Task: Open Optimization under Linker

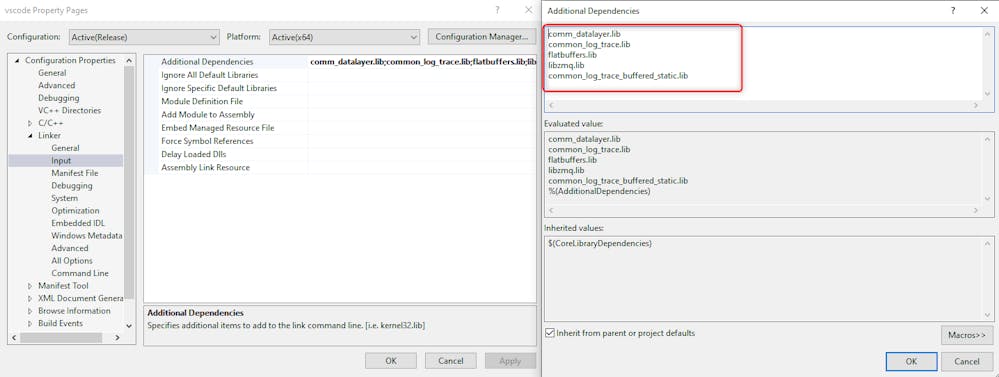Action: pos(75,211)
